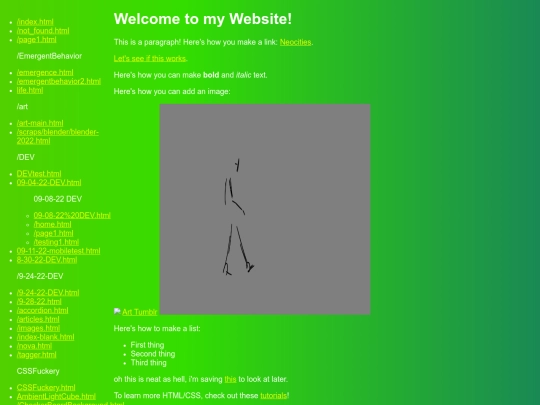Click the bold word in the formatting sentence
Viewport: 540px width, 405px height.
pos(211,75)
